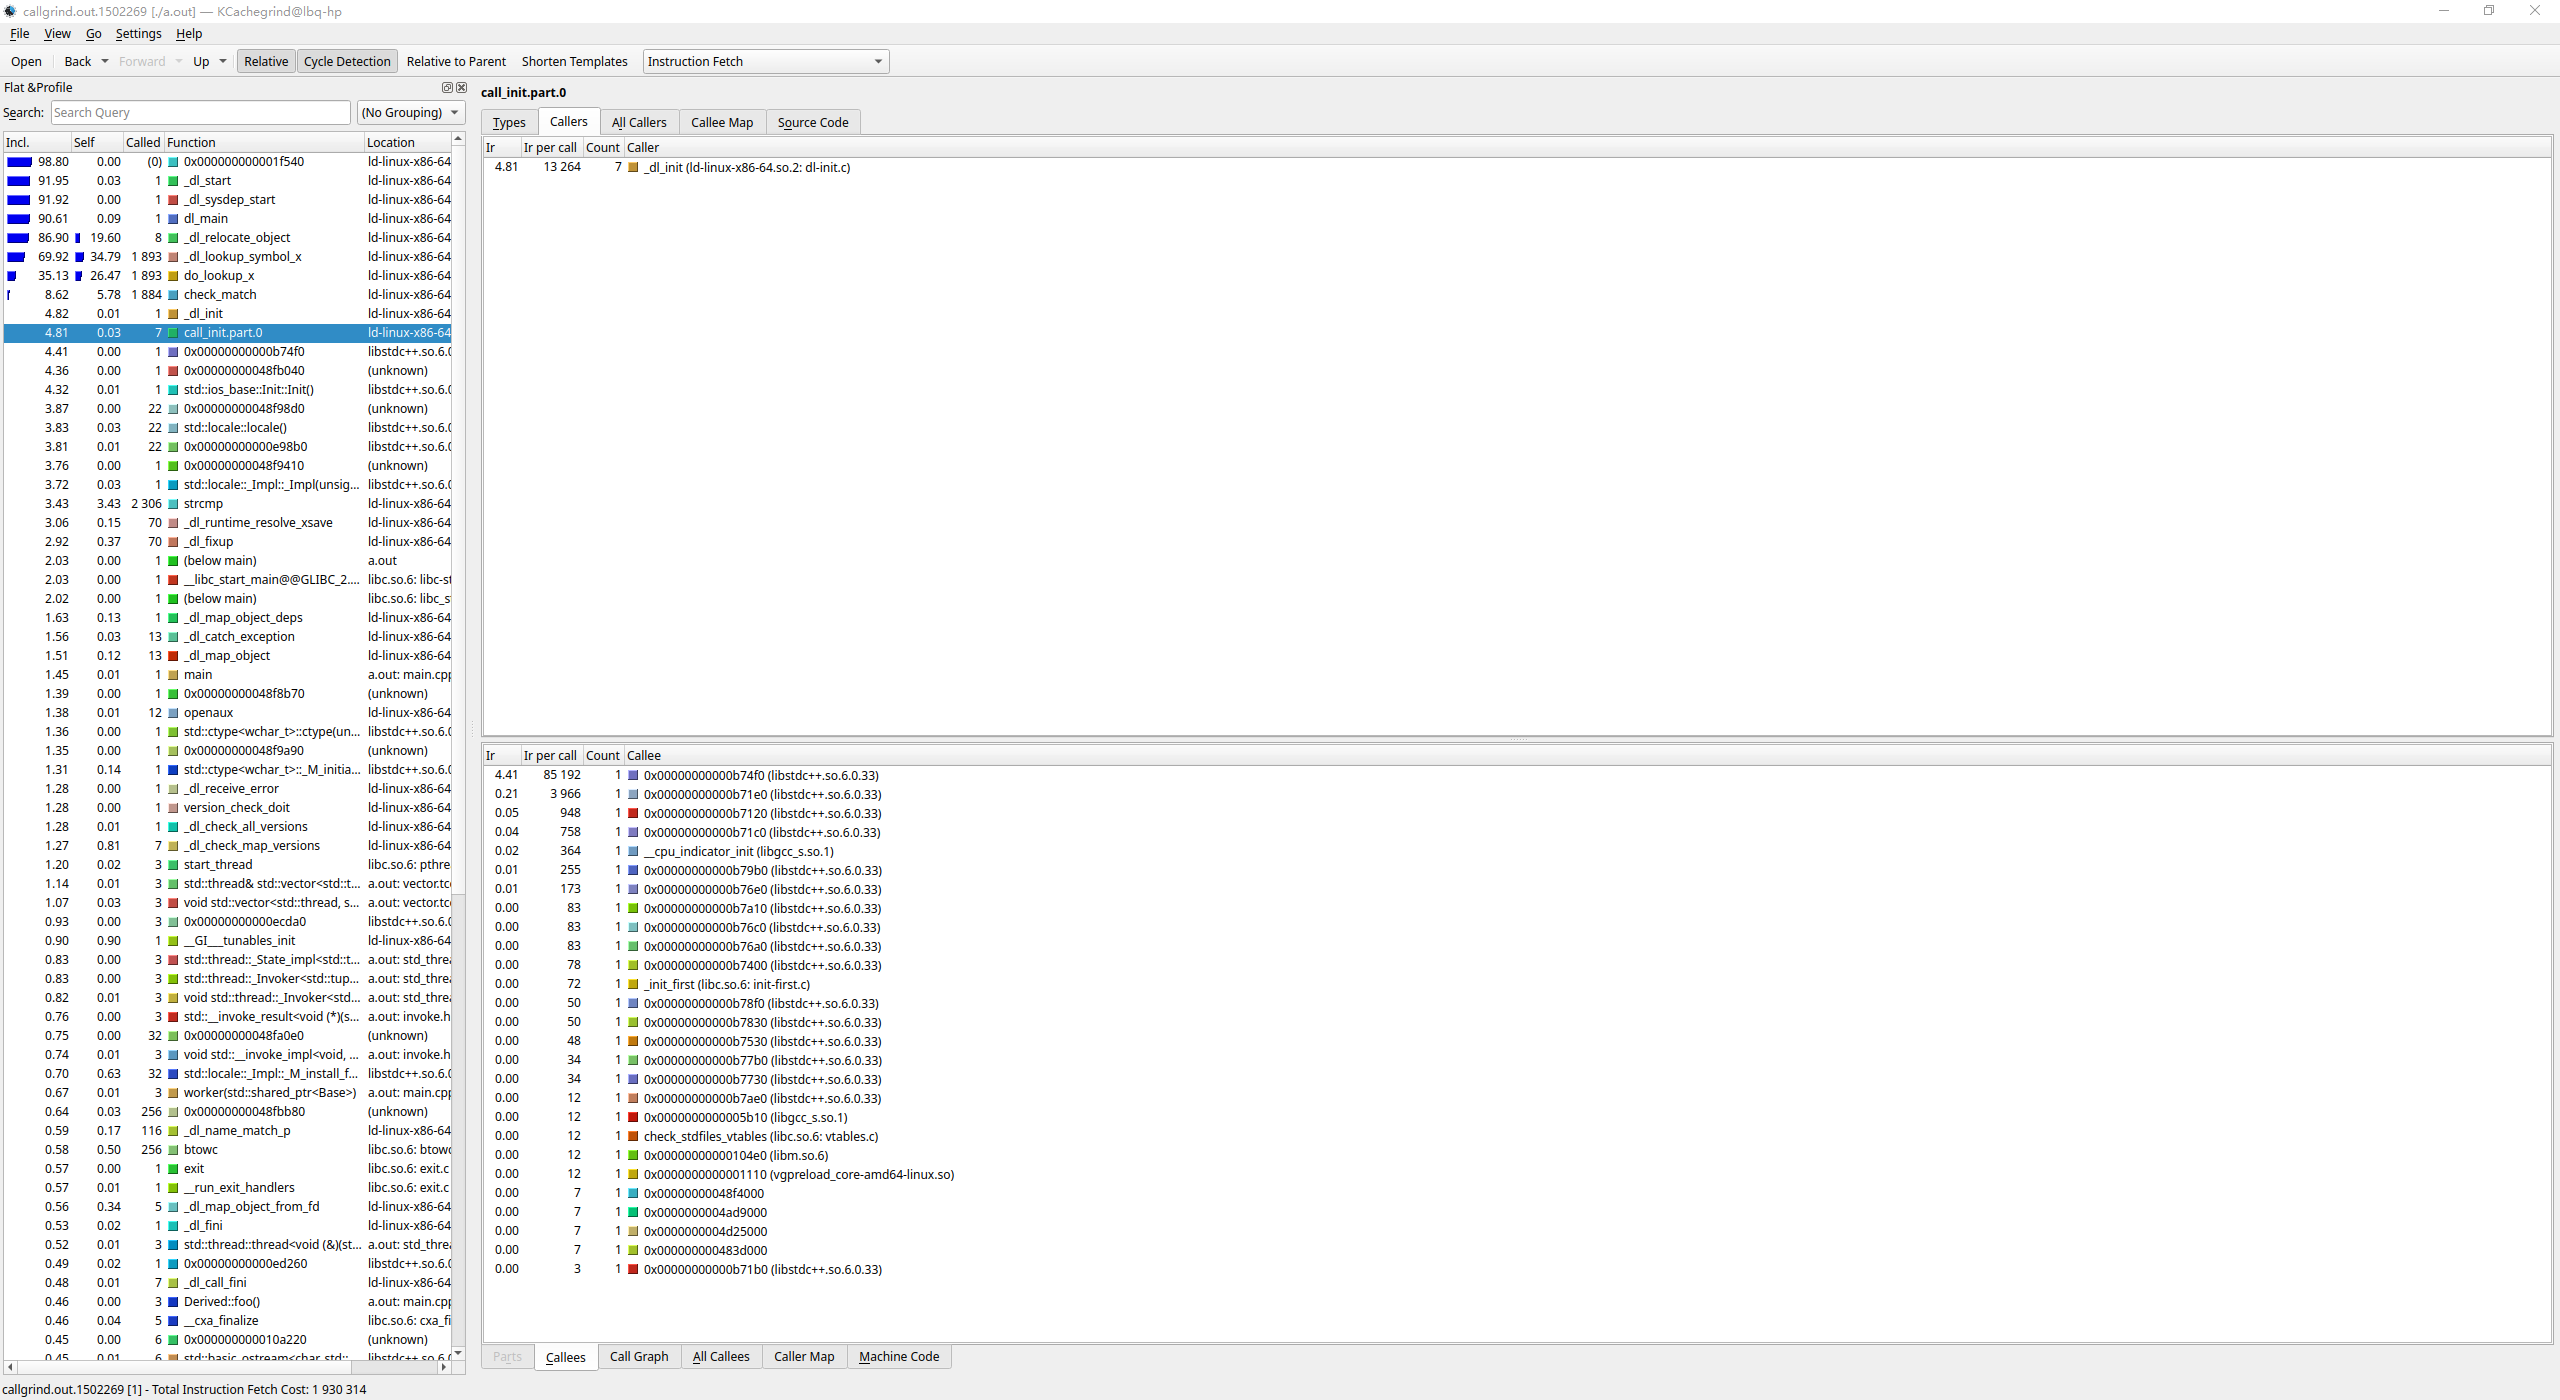Viewport: 2560px width, 1400px height.
Task: Click blue inclusive cost bar for dl_main
Action: pyautogui.click(x=19, y=219)
